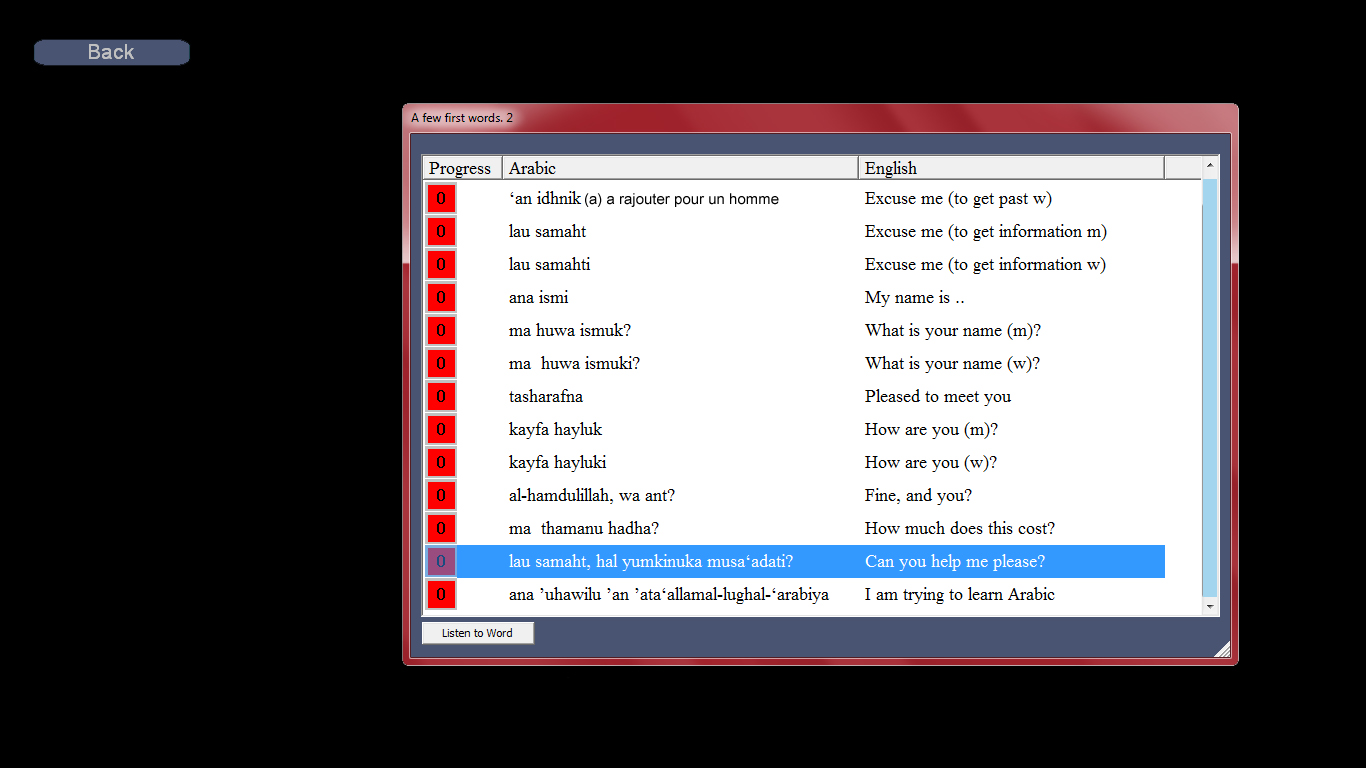Select the Arabic phrase 'lau samahti'
The image size is (1366, 768).
549,265
